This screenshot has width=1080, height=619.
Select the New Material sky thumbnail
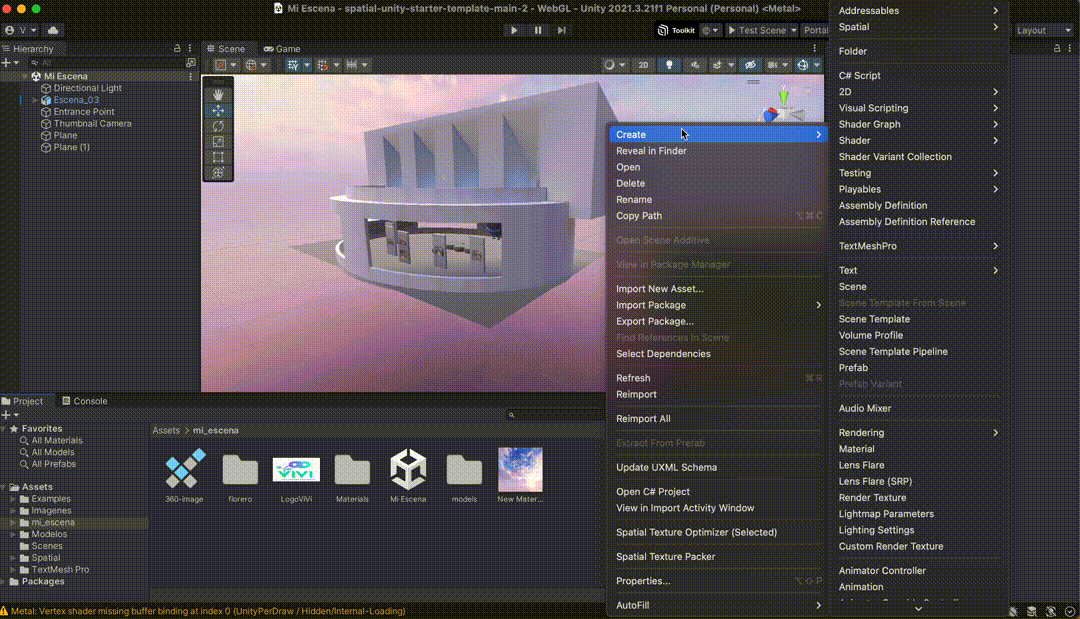520,469
